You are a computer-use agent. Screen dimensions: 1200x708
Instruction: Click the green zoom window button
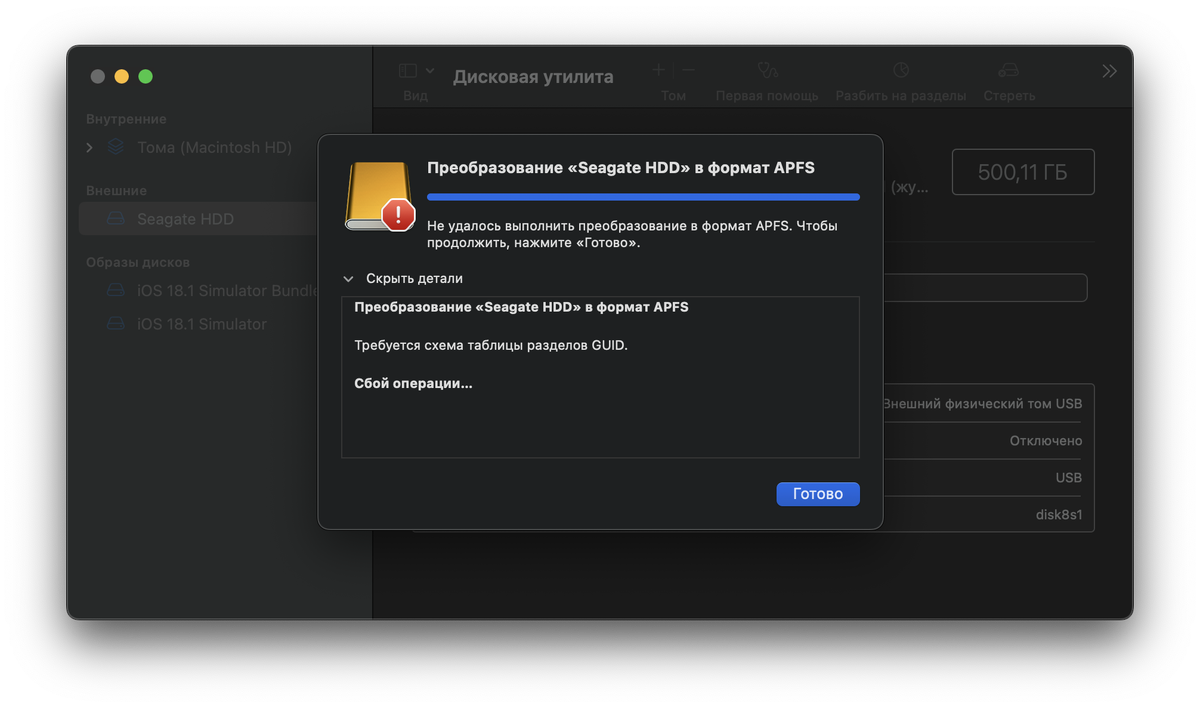pyautogui.click(x=145, y=76)
